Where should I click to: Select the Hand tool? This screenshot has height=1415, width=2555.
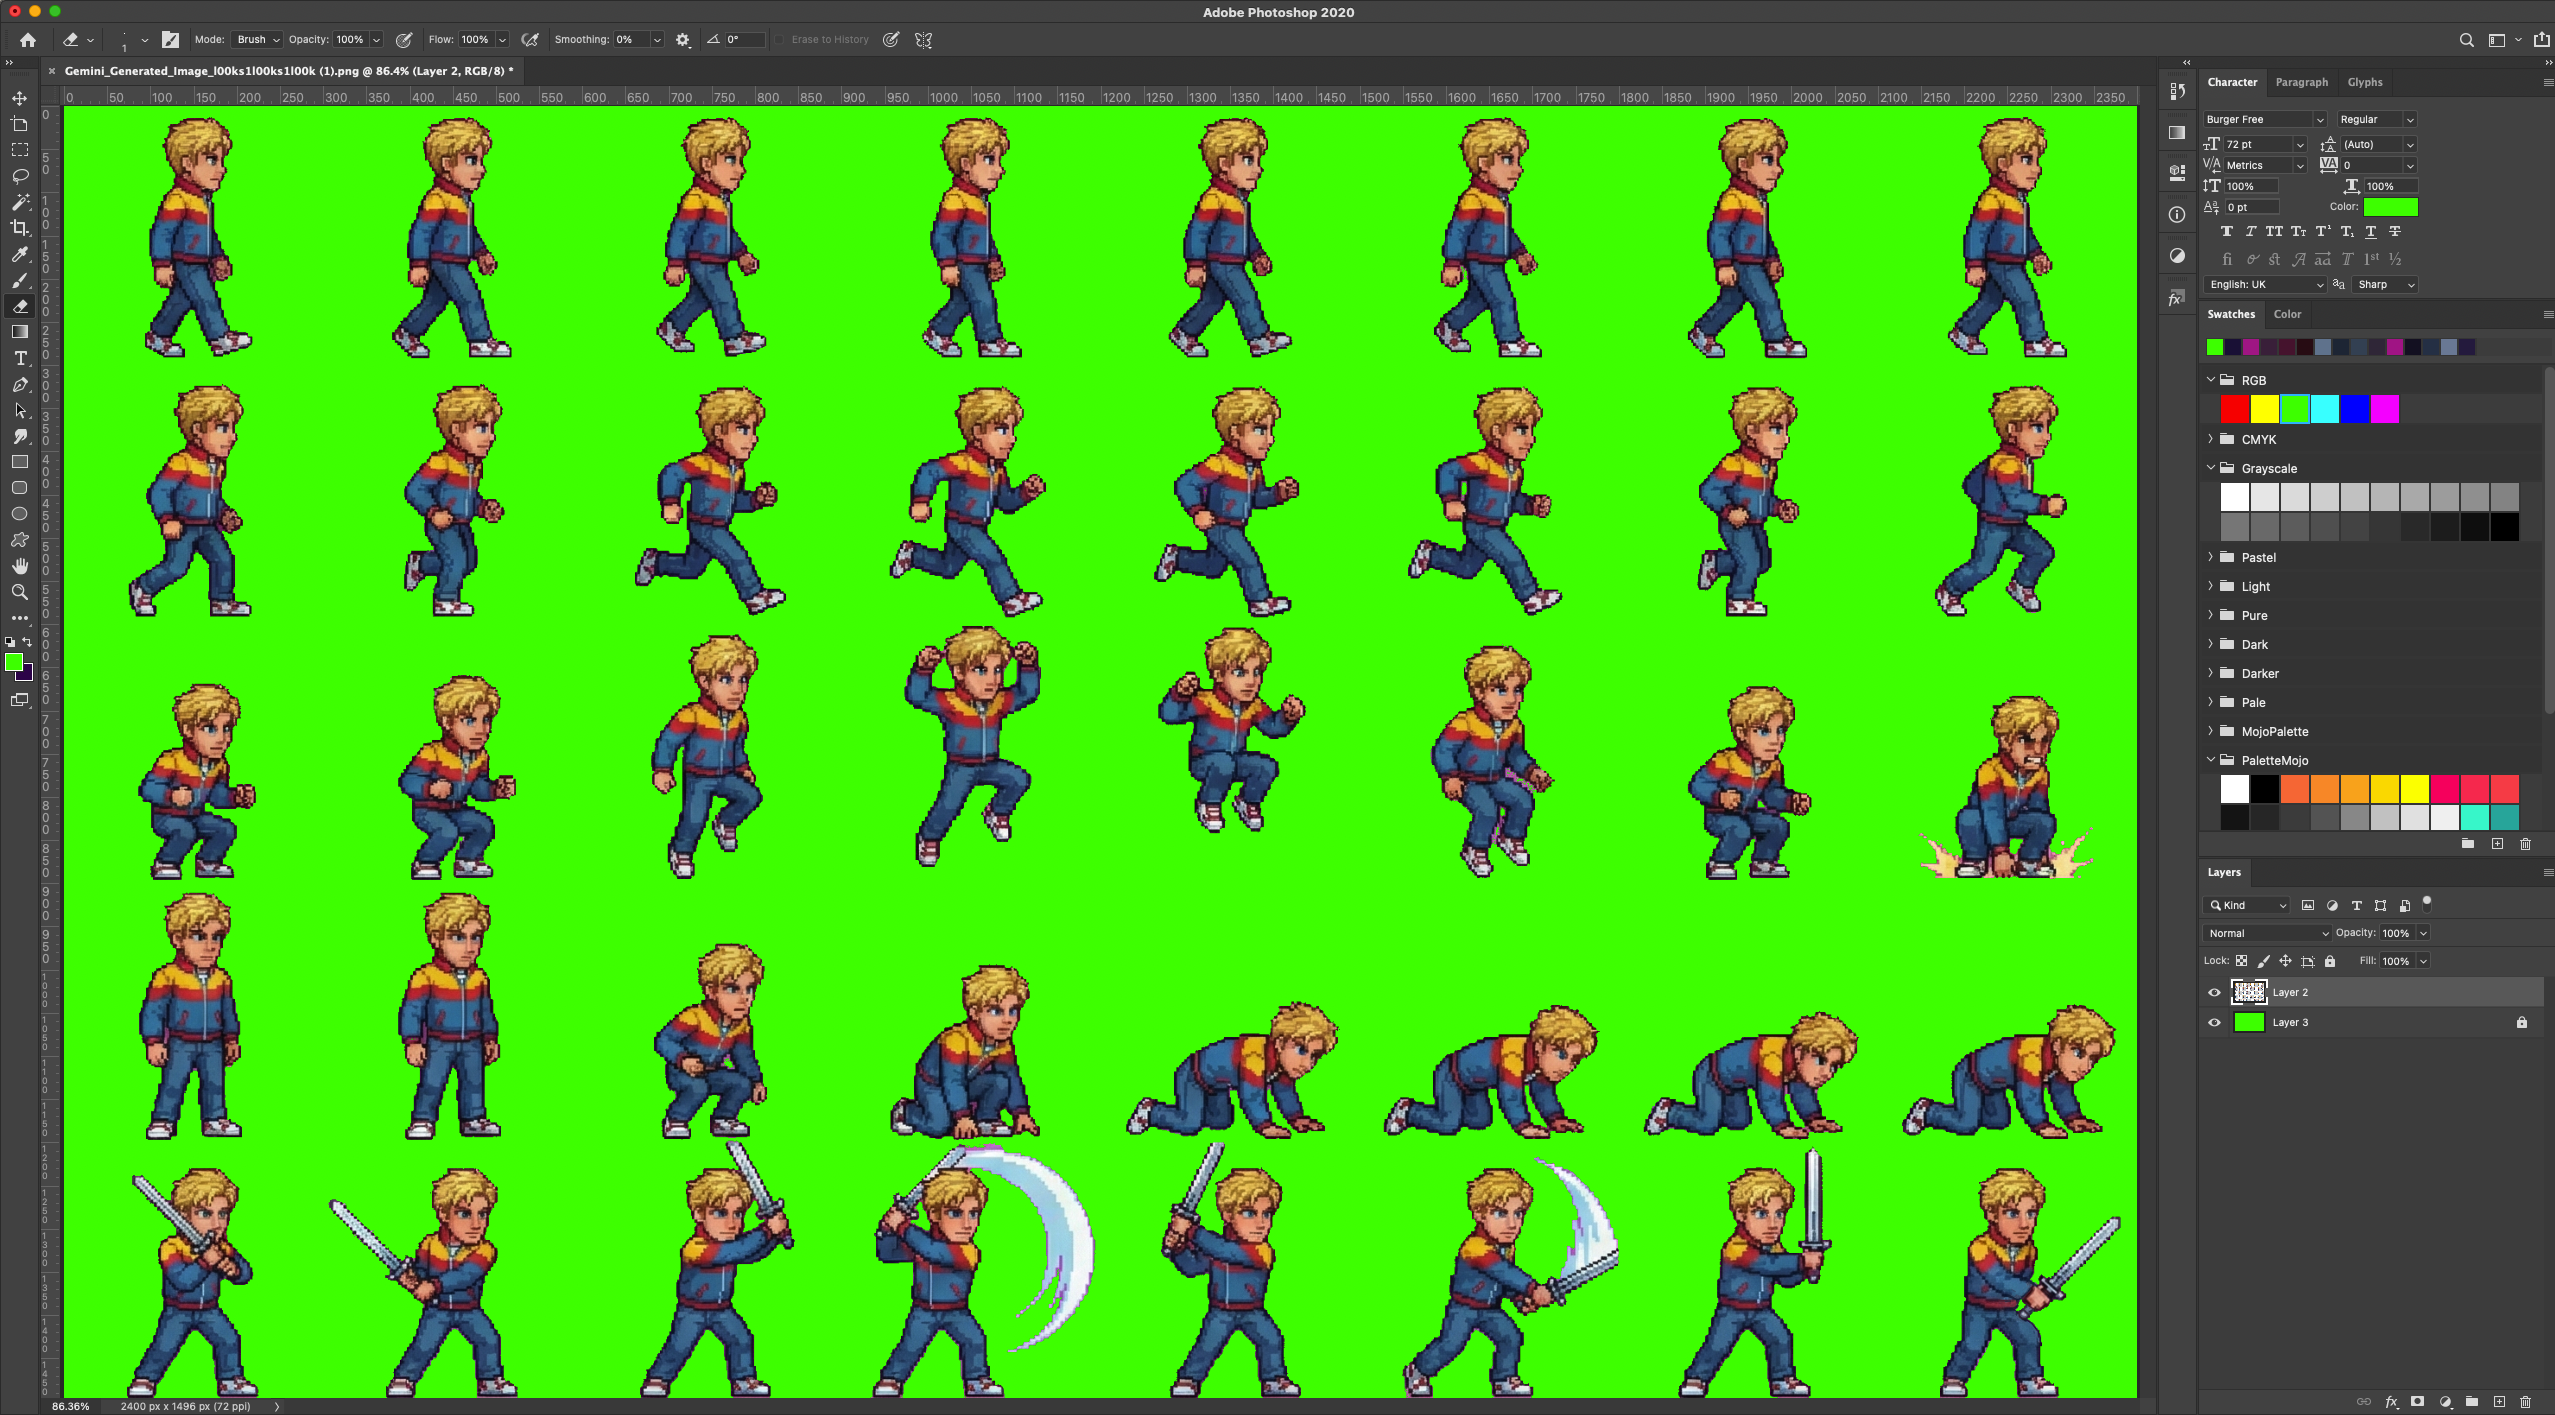[20, 565]
